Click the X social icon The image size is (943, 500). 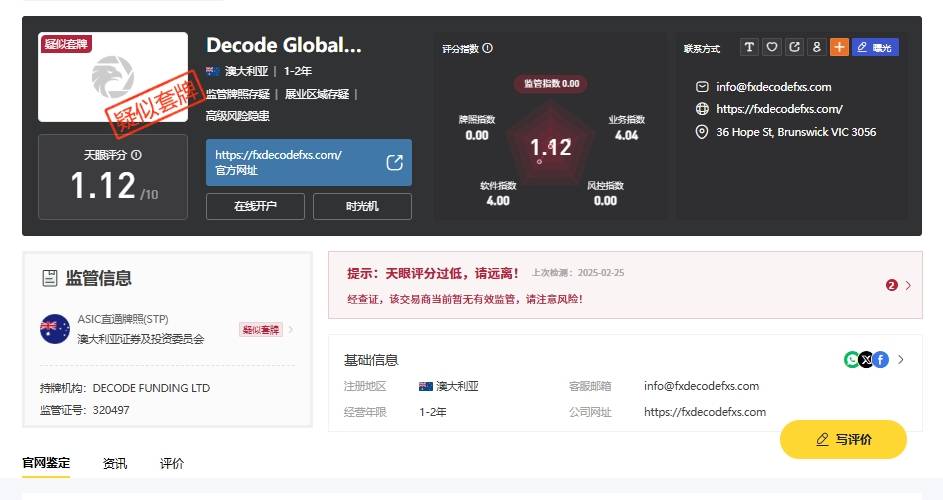click(866, 360)
